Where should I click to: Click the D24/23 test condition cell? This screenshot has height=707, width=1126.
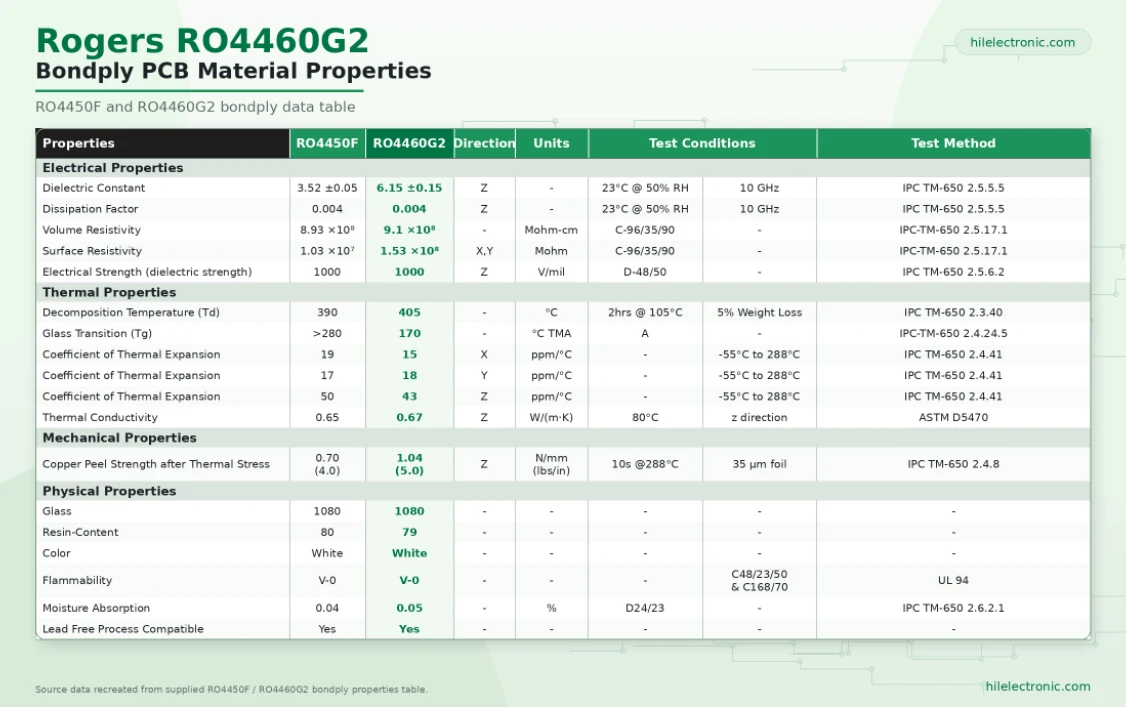point(645,608)
